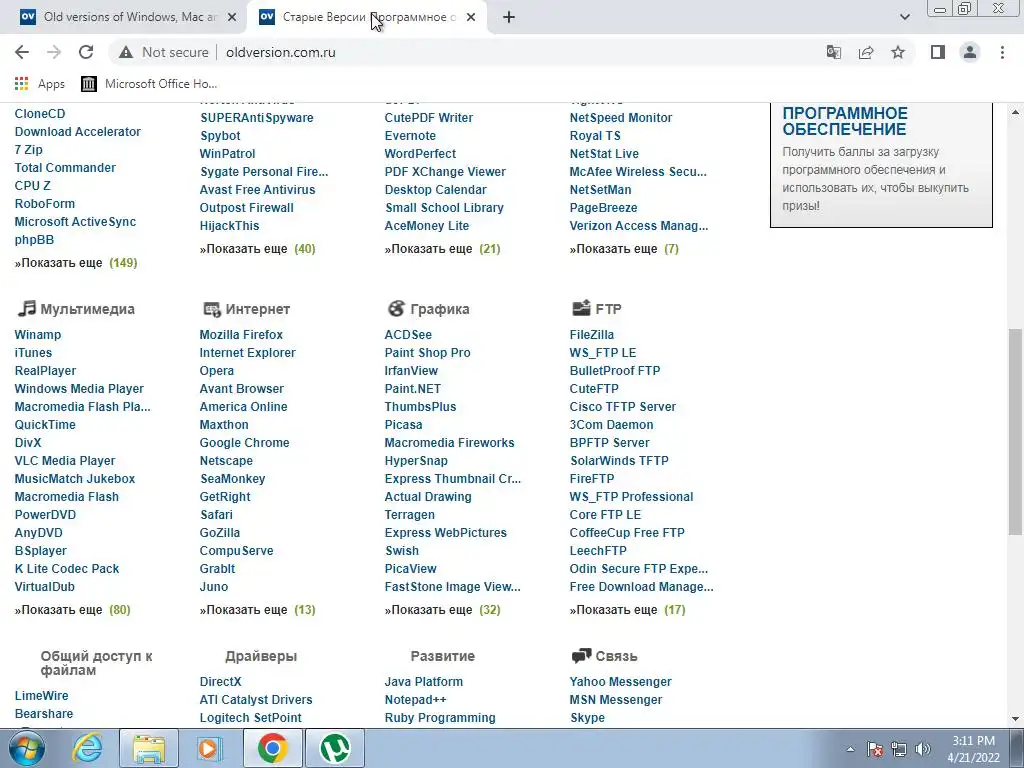Close the Old versions of Windows tab

232,18
